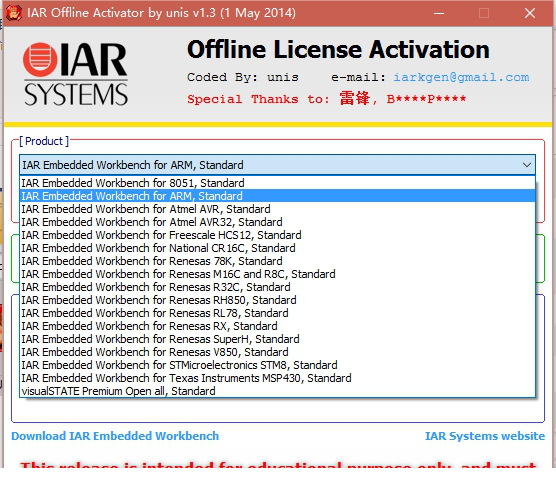Choose Renesas RL78, Standard
556x486 pixels.
tap(277, 313)
